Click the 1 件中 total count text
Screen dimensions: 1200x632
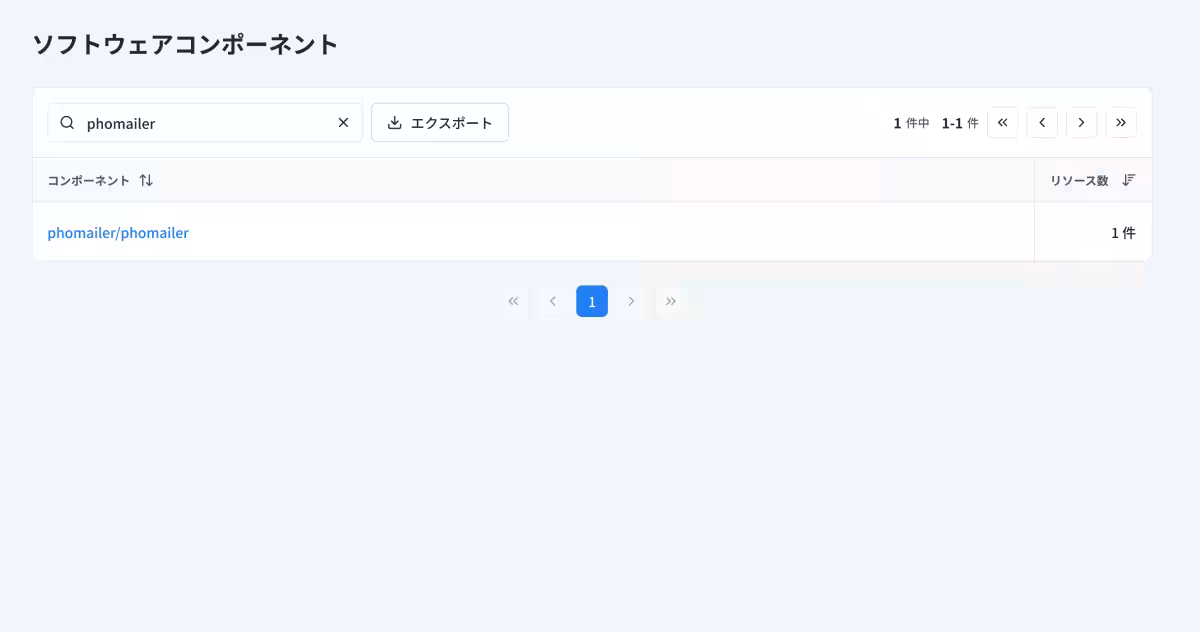tap(912, 123)
